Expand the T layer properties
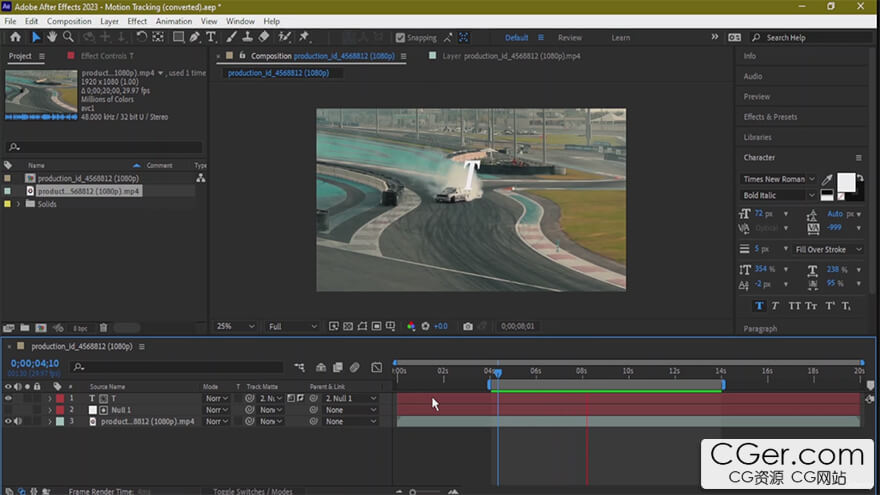 click(x=49, y=398)
